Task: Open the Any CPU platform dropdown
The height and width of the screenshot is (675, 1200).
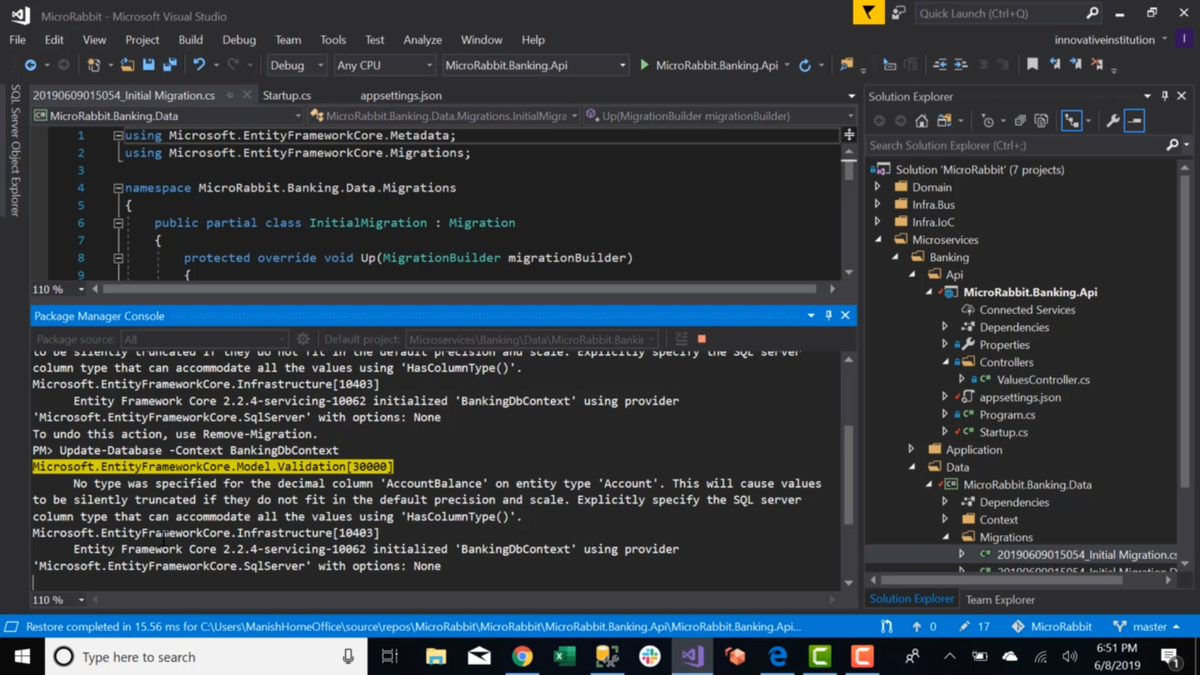Action: 384,65
